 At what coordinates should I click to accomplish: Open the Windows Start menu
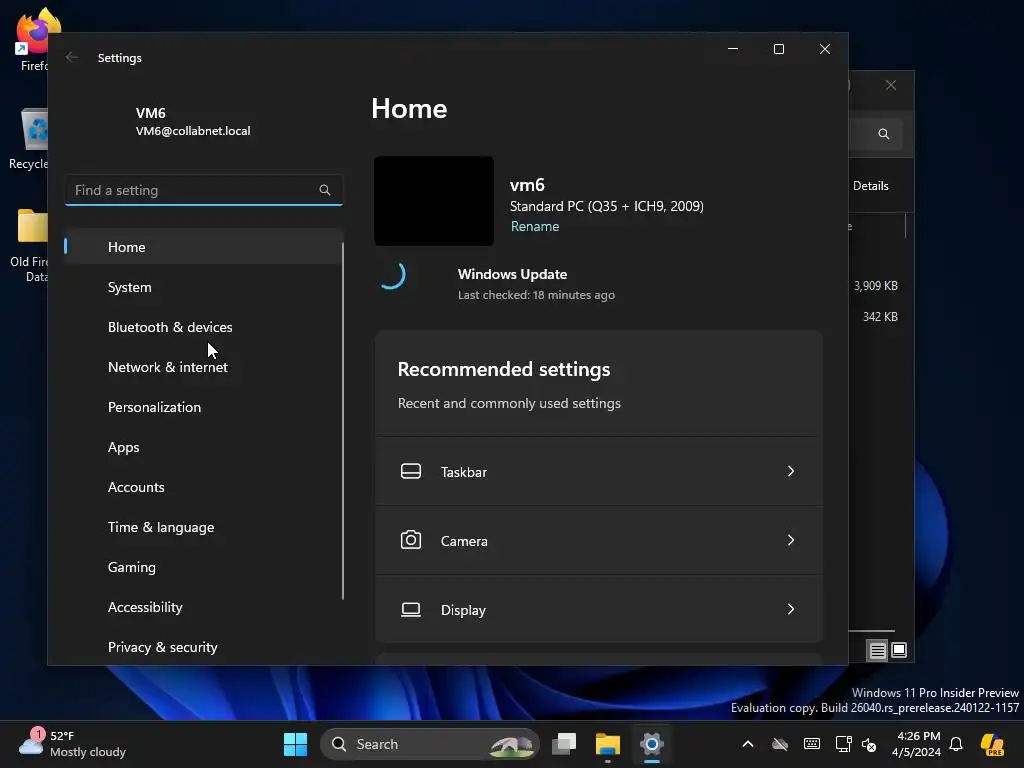click(x=295, y=744)
